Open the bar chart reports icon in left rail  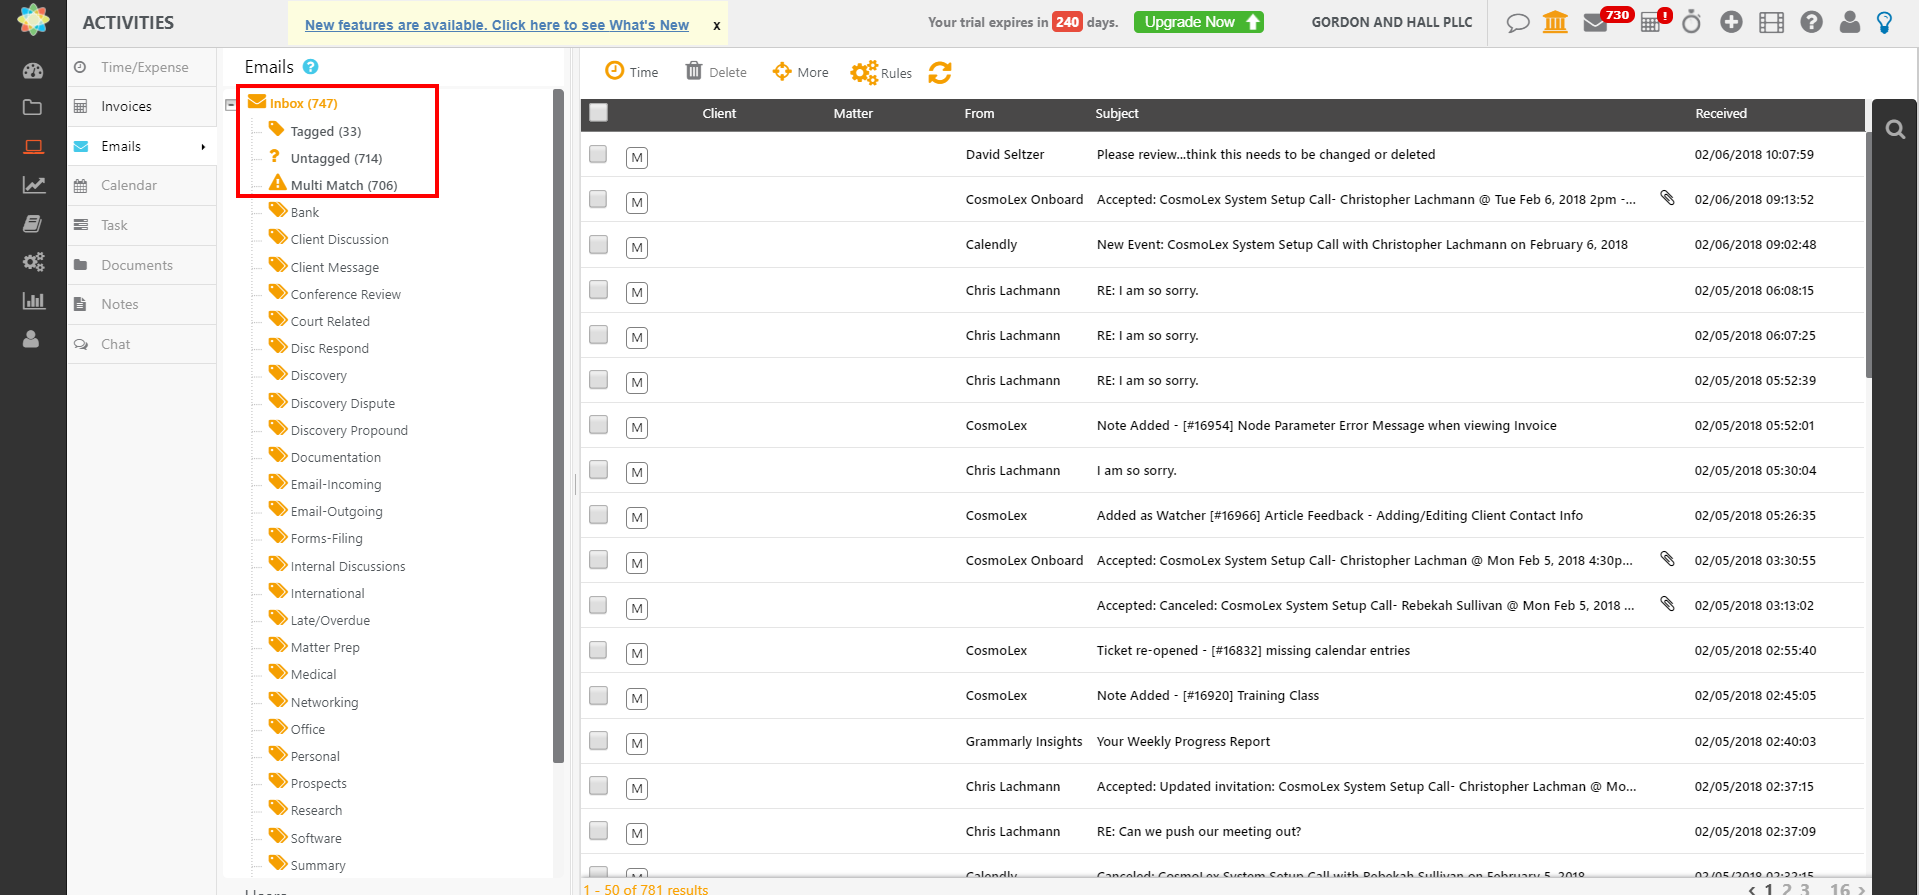pyautogui.click(x=33, y=301)
